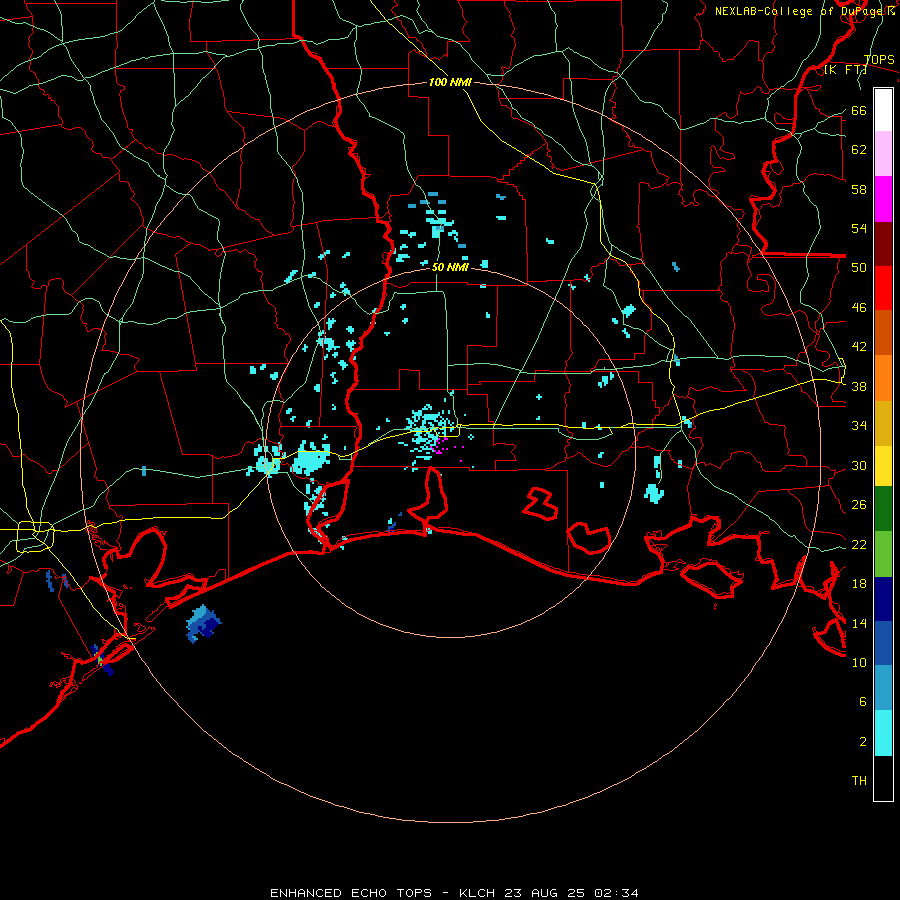This screenshot has height=900, width=900.
Task: Click the white 66 kft color swatch
Action: coord(883,110)
